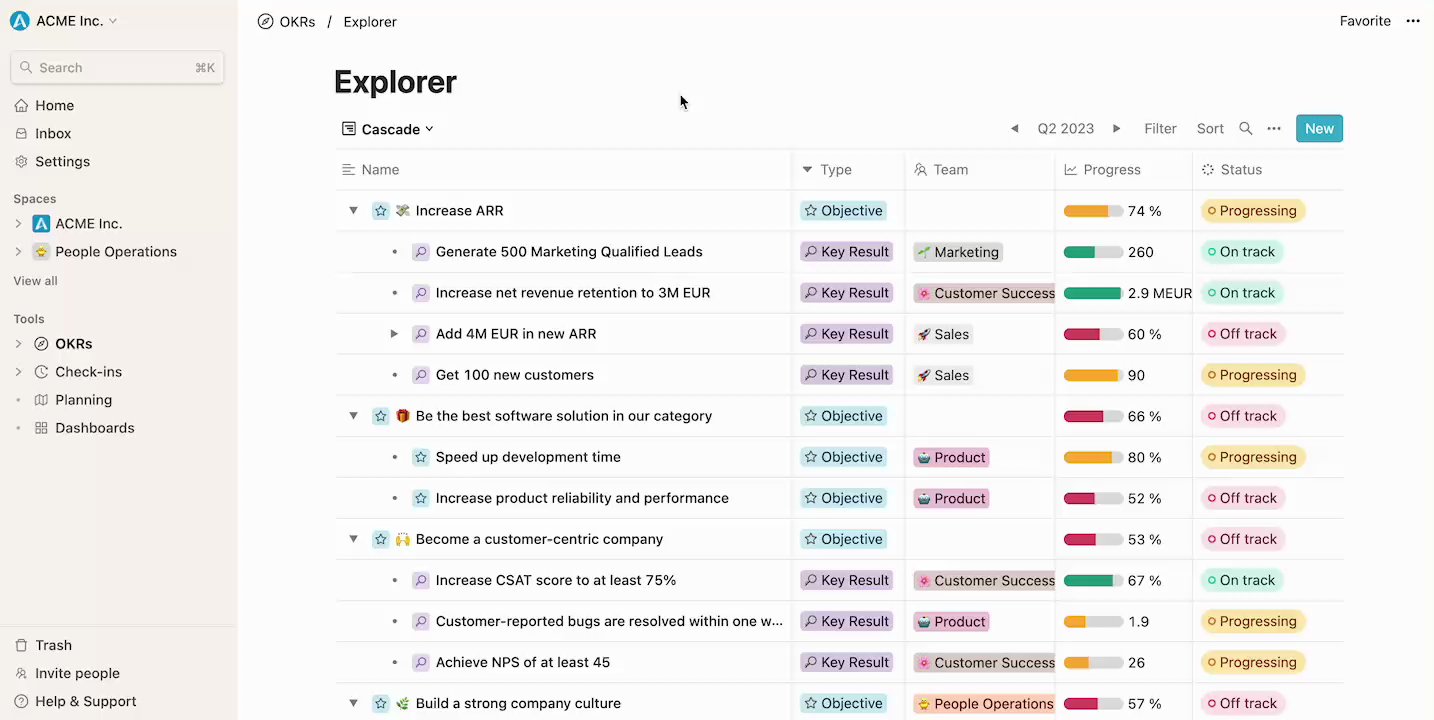This screenshot has width=1434, height=720.
Task: Open the Trash in sidebar
Action: [53, 645]
